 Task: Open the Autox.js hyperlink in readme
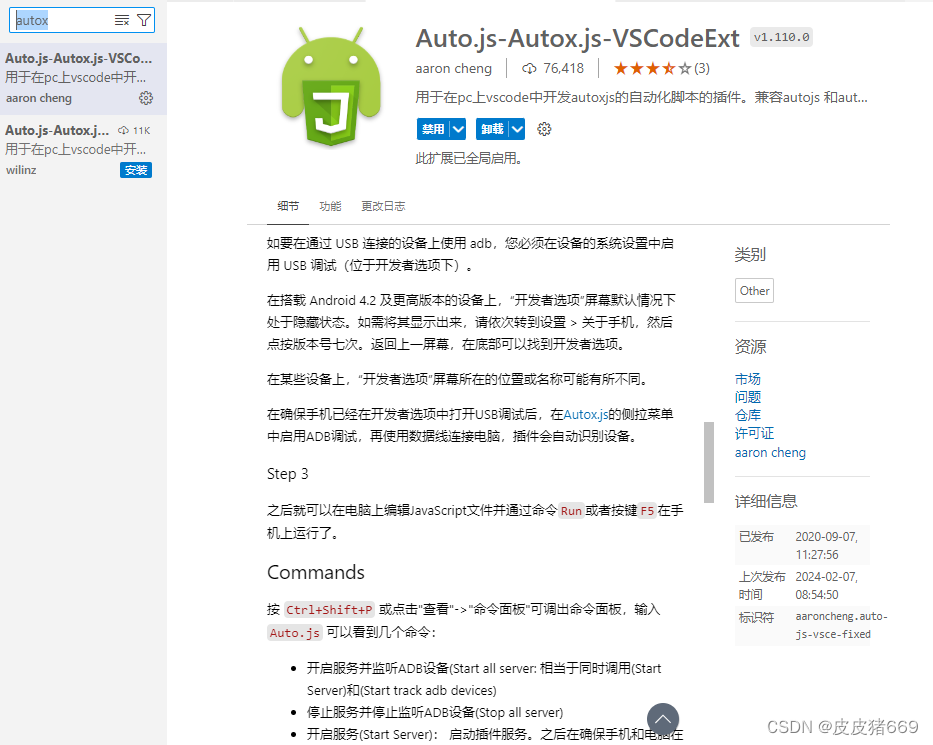(586, 414)
